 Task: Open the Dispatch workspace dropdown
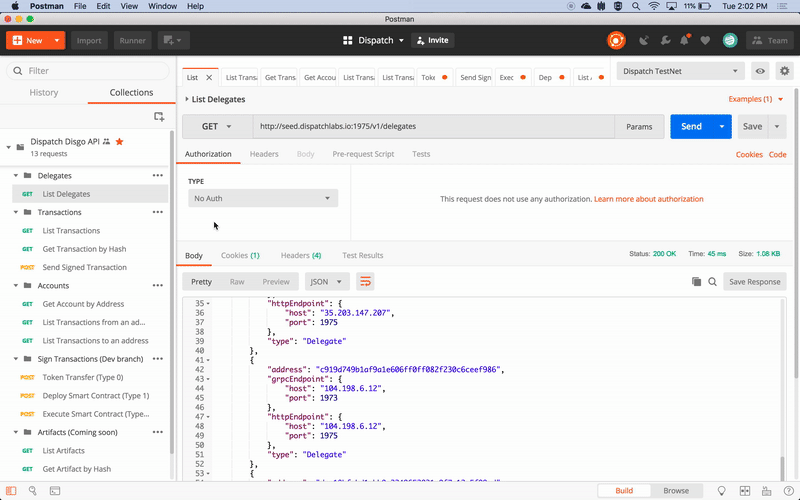[x=373, y=40]
